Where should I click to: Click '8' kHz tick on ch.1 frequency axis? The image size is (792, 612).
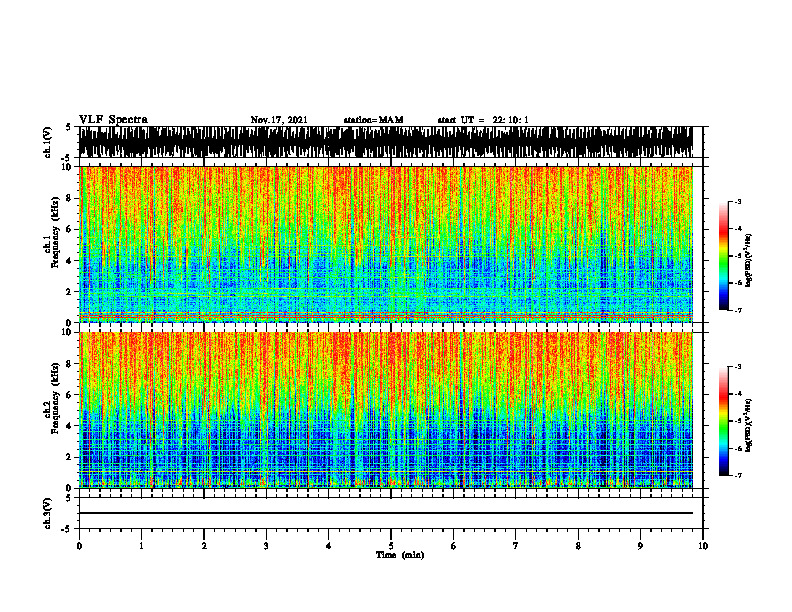click(x=70, y=198)
